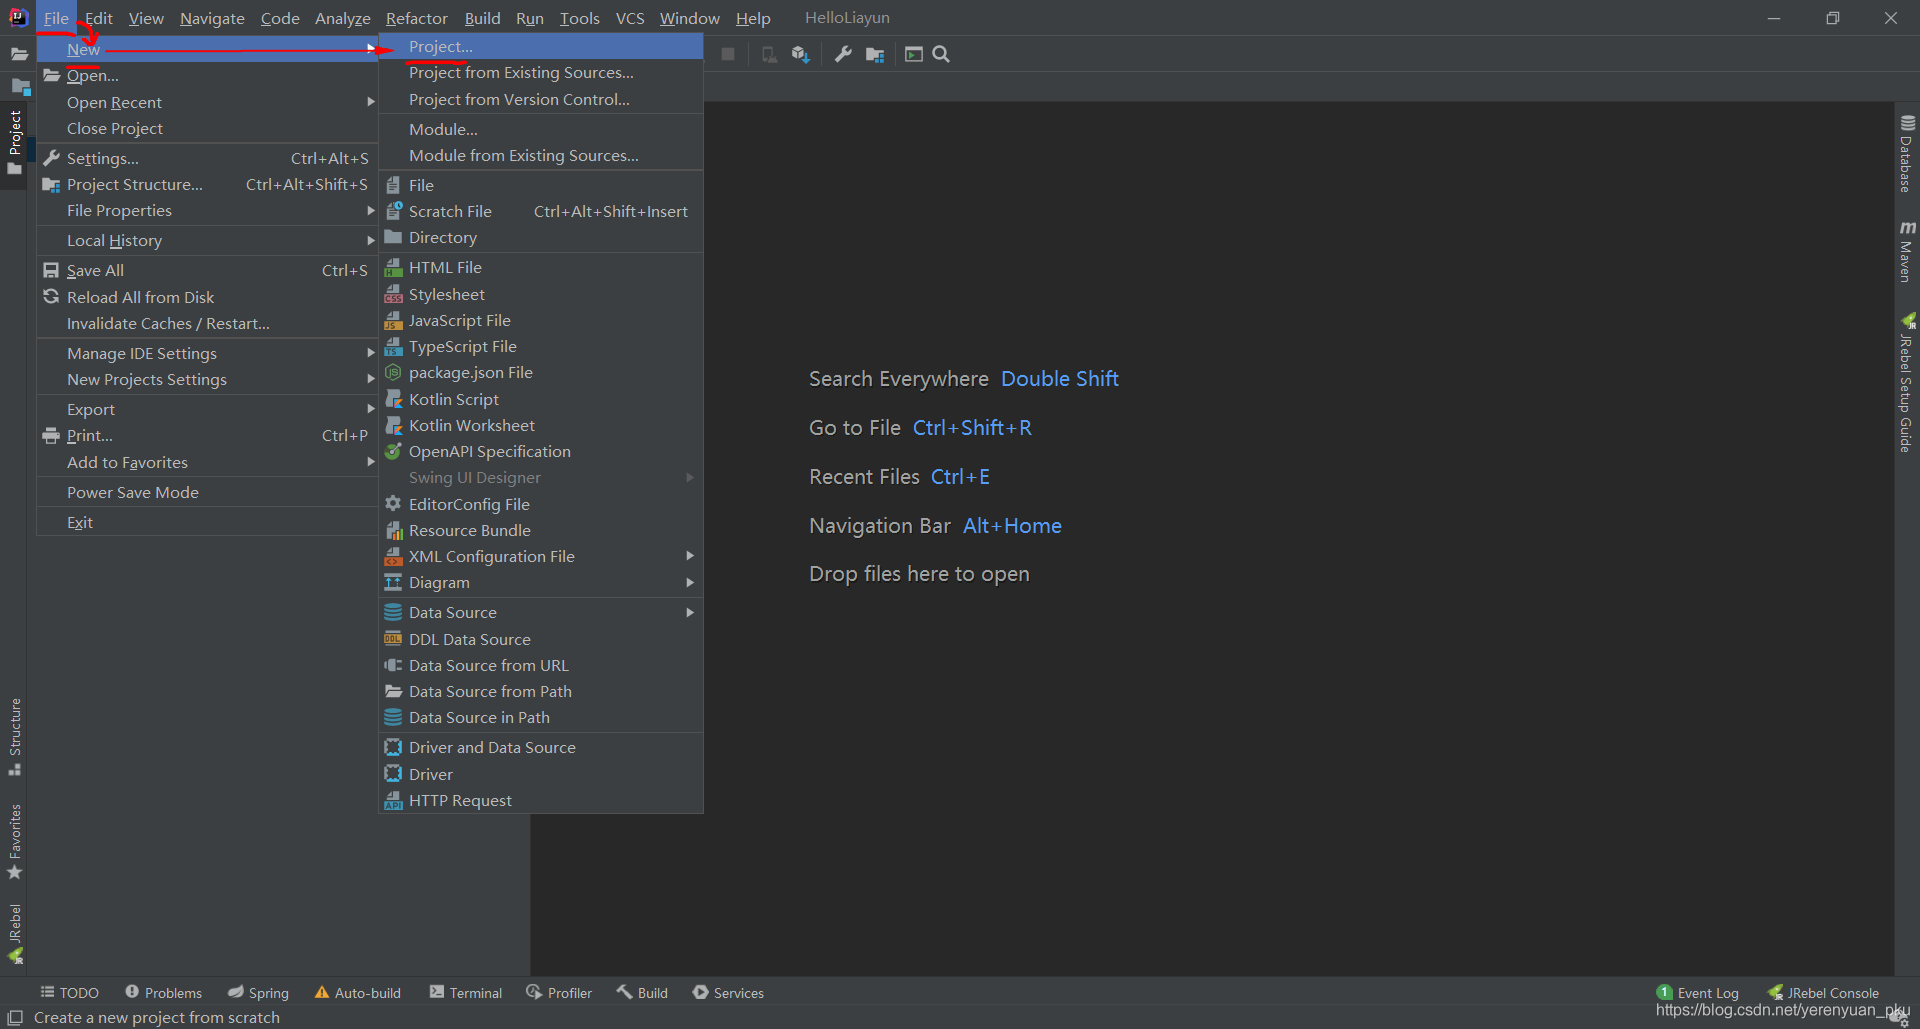1920x1029 pixels.
Task: Click Invalidate Caches / Restart...
Action: 207,323
